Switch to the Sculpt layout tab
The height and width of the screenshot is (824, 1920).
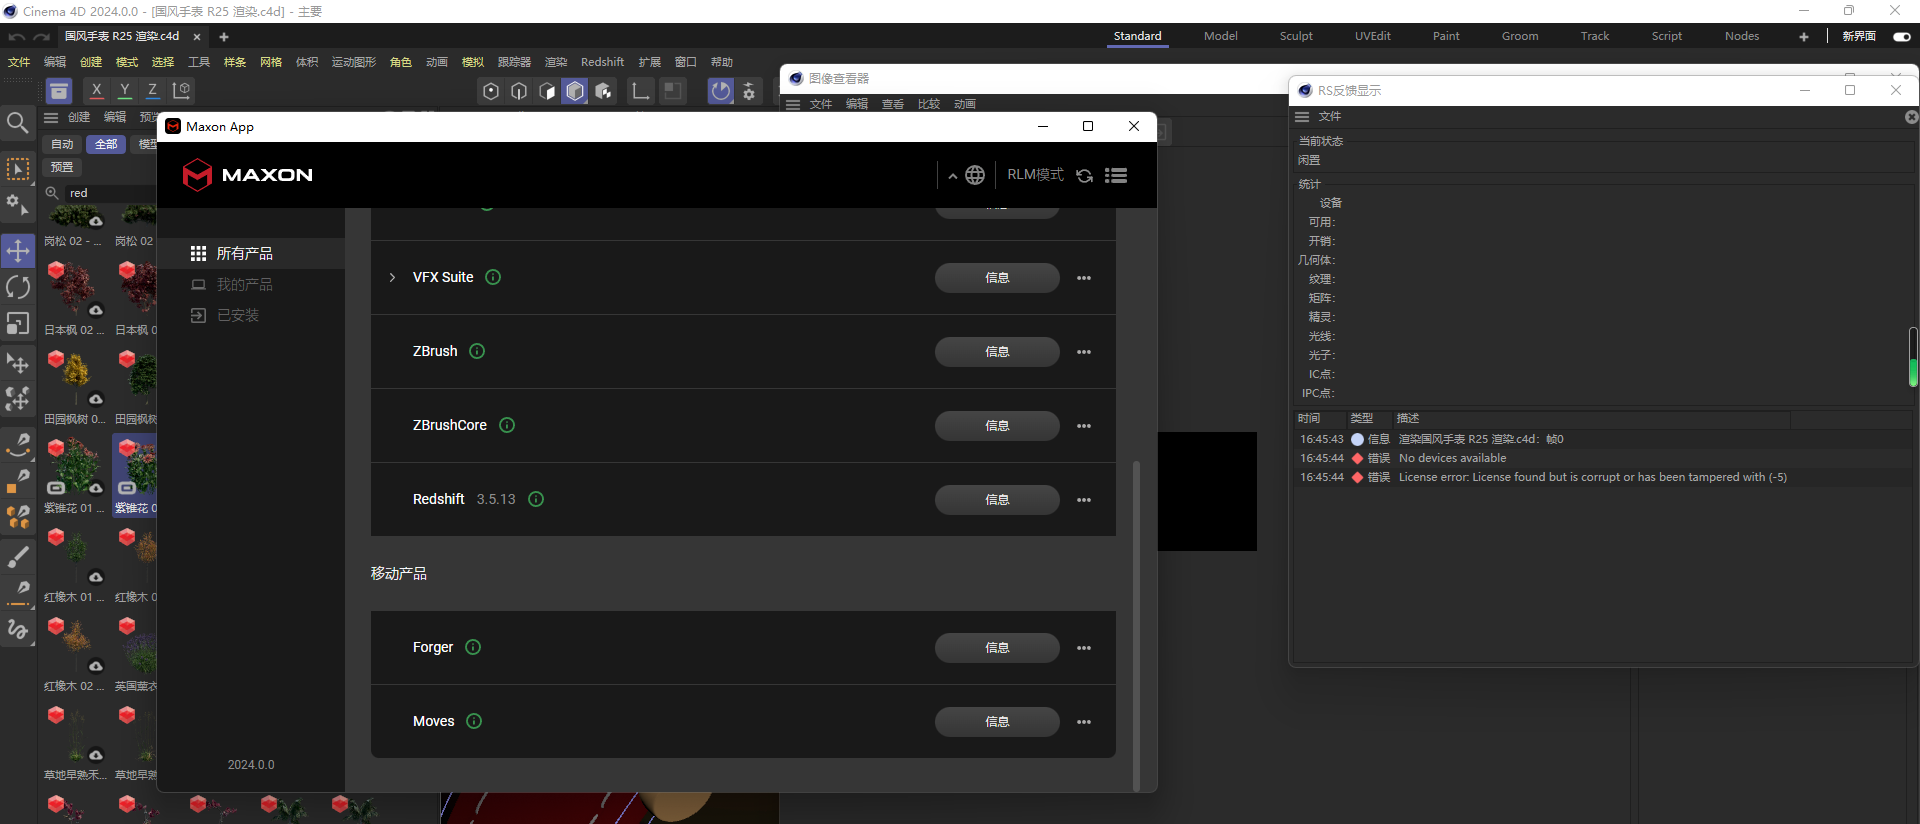(1296, 36)
